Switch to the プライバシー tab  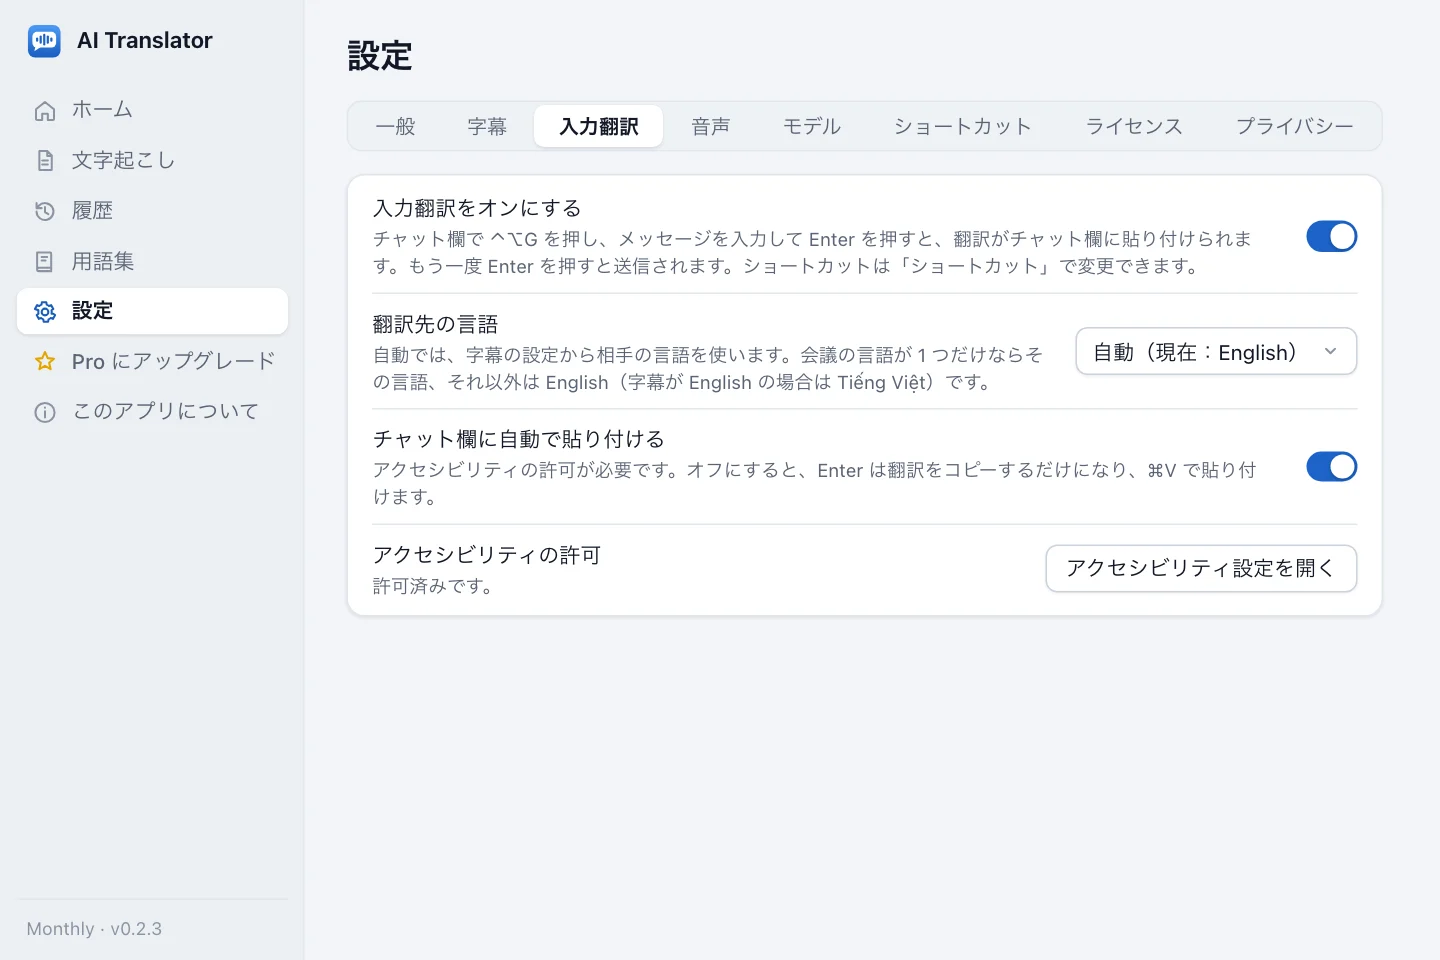pyautogui.click(x=1294, y=127)
